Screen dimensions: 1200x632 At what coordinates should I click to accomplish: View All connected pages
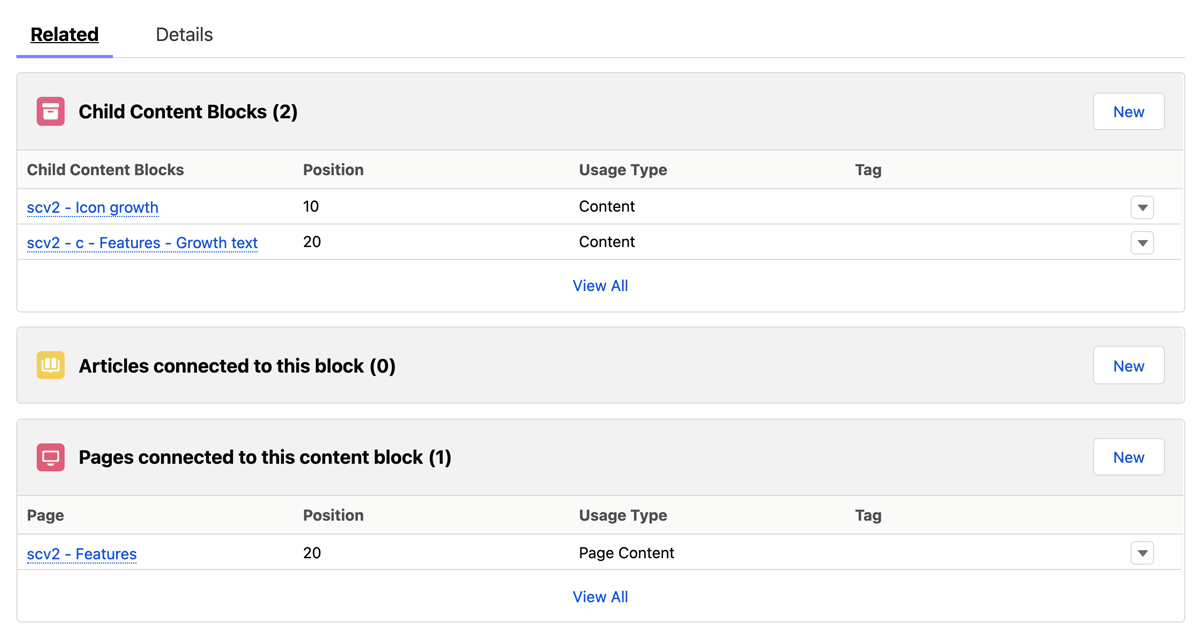coord(600,596)
